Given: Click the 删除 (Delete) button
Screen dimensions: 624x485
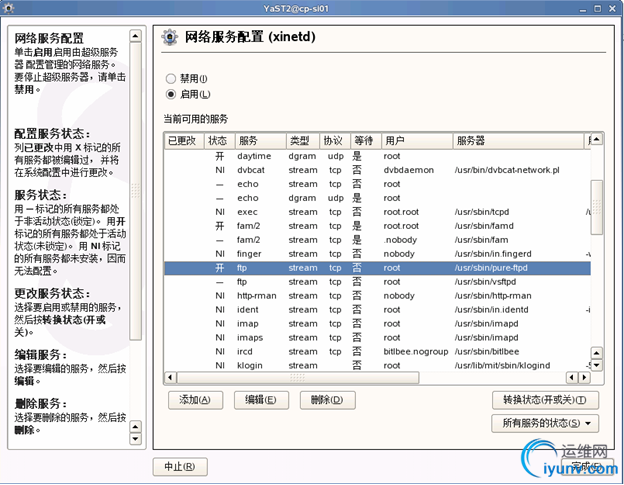Looking at the screenshot, I should (327, 400).
